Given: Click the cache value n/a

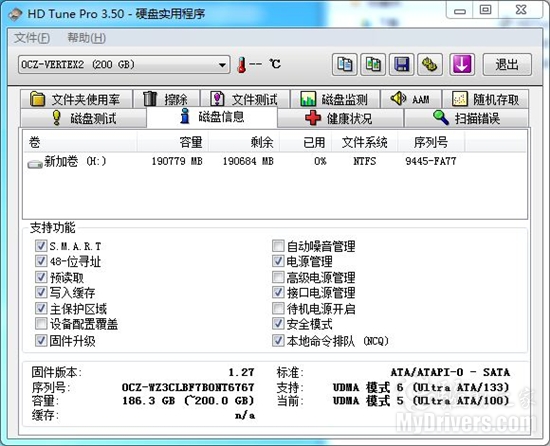Looking at the screenshot, I should (245, 415).
